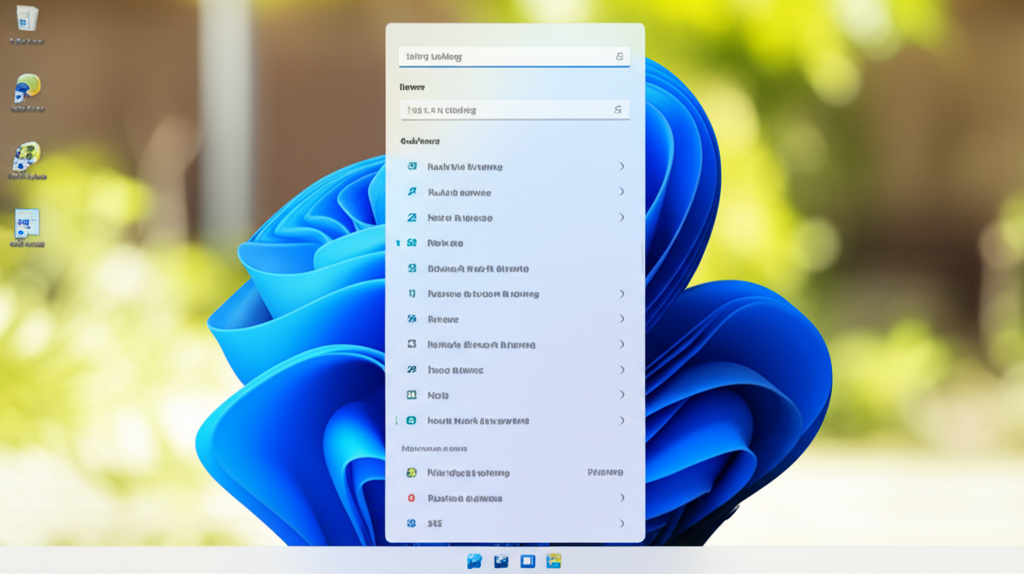Open the third desktop shortcut with blue-patterned icon
1024x574 pixels.
pos(27,158)
